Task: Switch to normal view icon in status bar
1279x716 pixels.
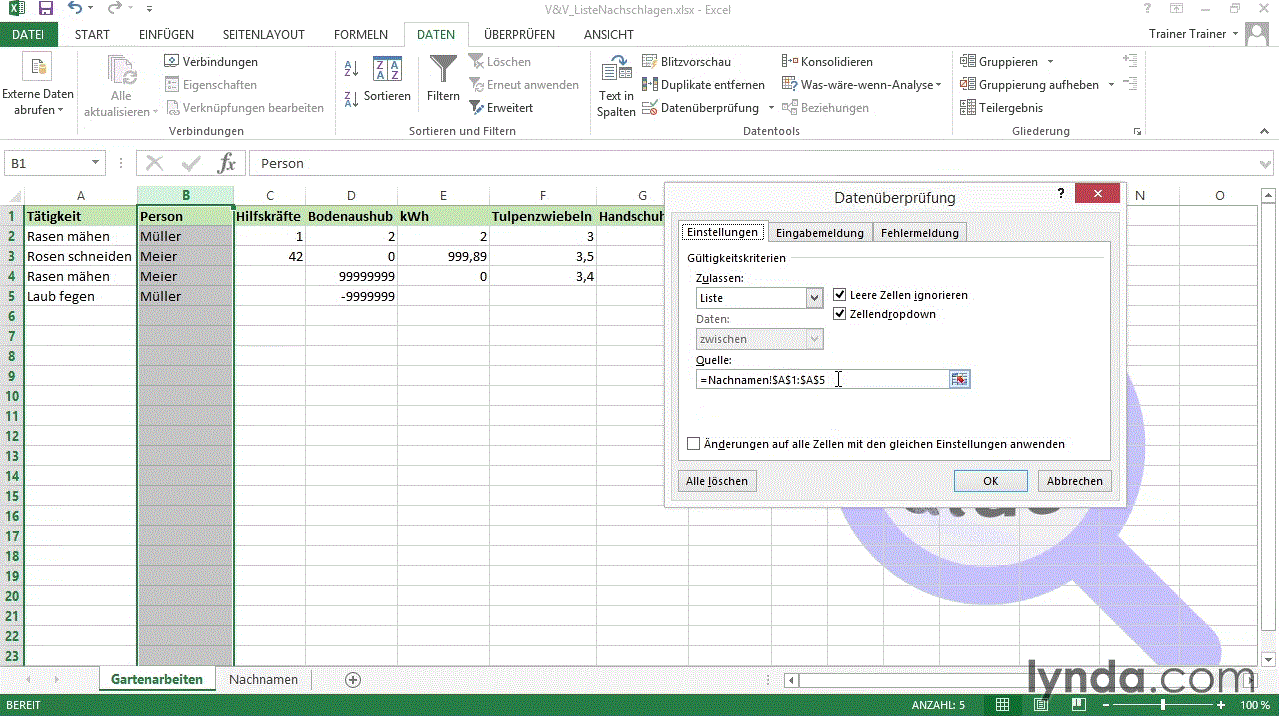Action: [x=1003, y=705]
